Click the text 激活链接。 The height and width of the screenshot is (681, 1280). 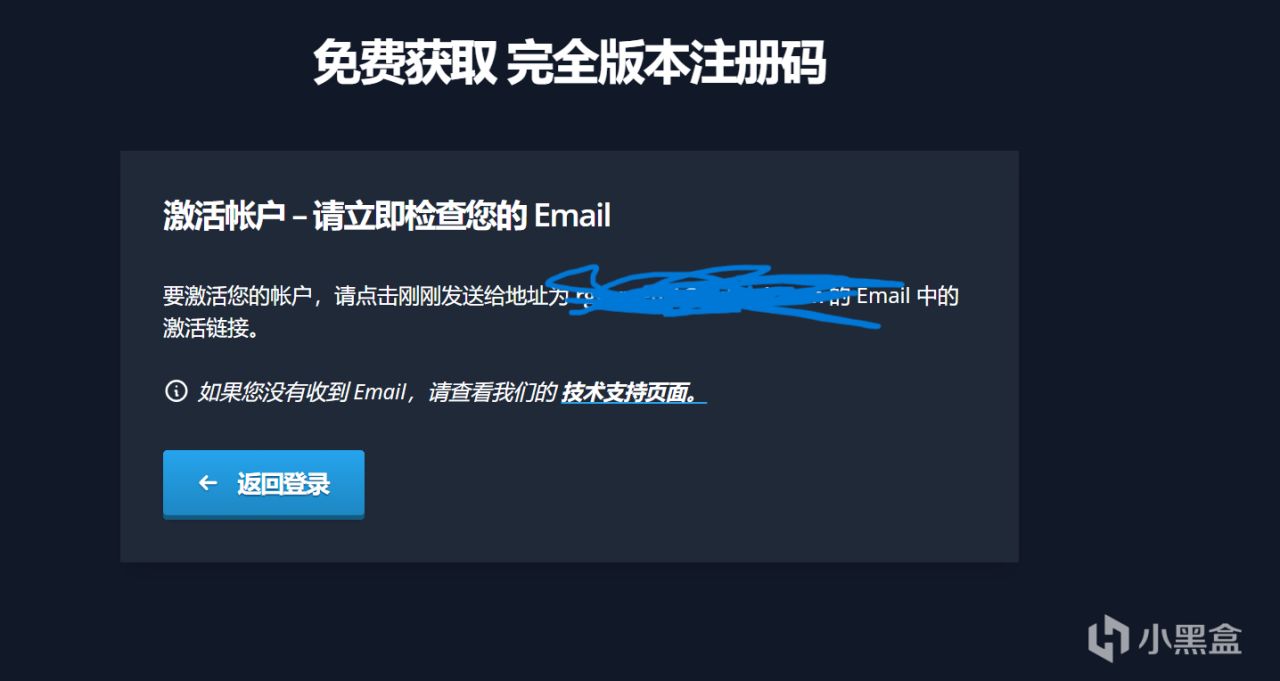(211, 327)
